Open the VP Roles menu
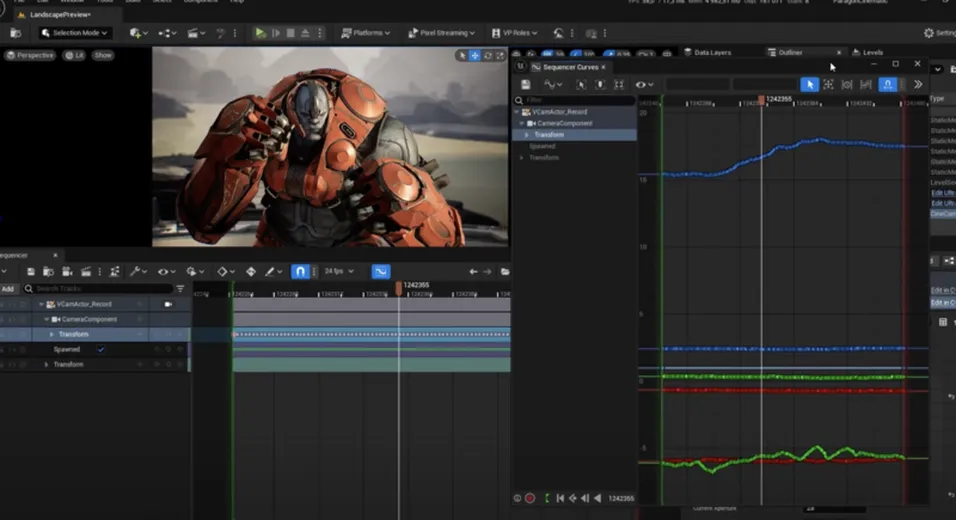This screenshot has width=956, height=520. [x=515, y=33]
